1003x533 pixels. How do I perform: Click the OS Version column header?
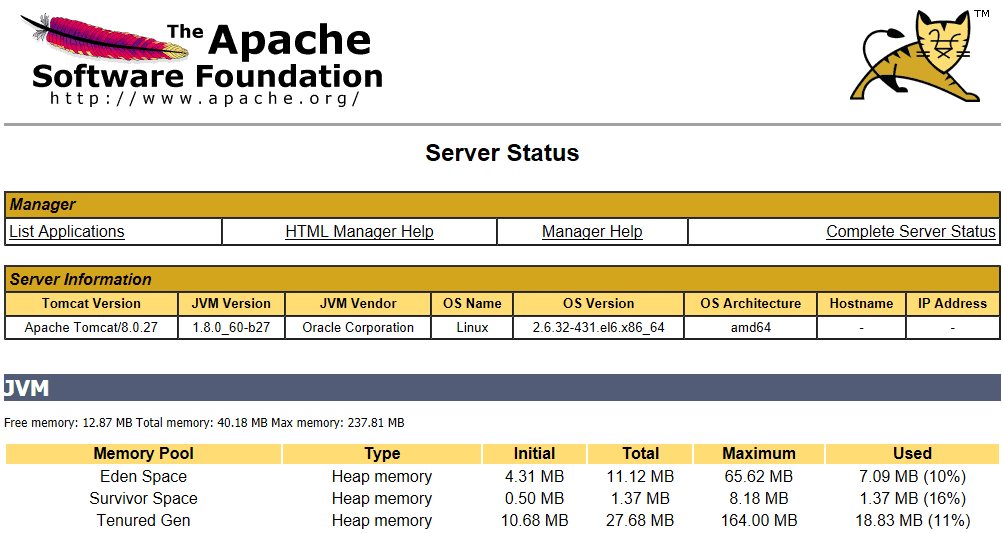pos(599,303)
